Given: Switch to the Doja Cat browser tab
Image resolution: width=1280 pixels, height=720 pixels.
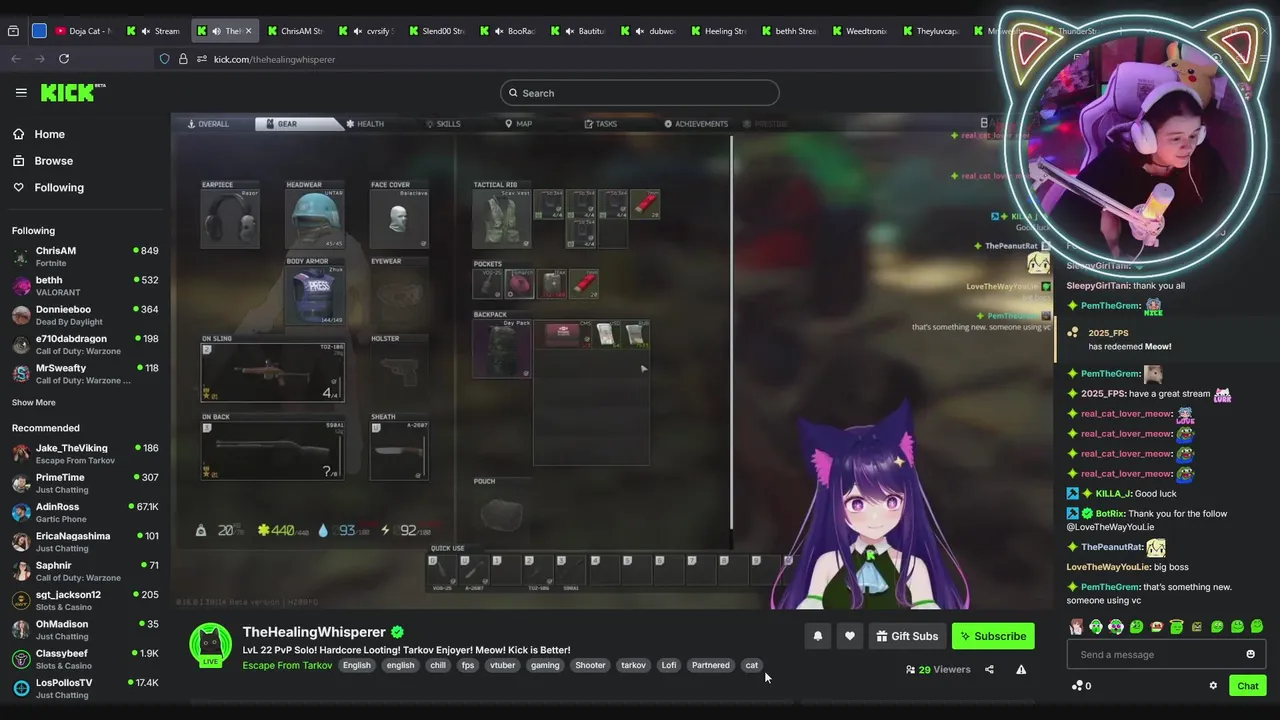Looking at the screenshot, I should tap(83, 31).
